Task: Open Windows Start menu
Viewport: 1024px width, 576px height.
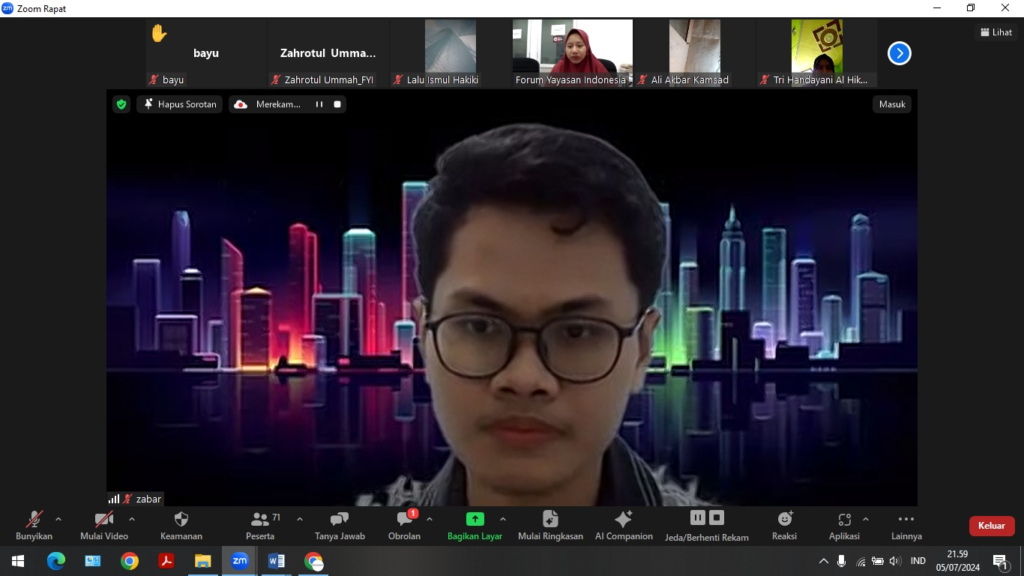Action: (x=18, y=561)
